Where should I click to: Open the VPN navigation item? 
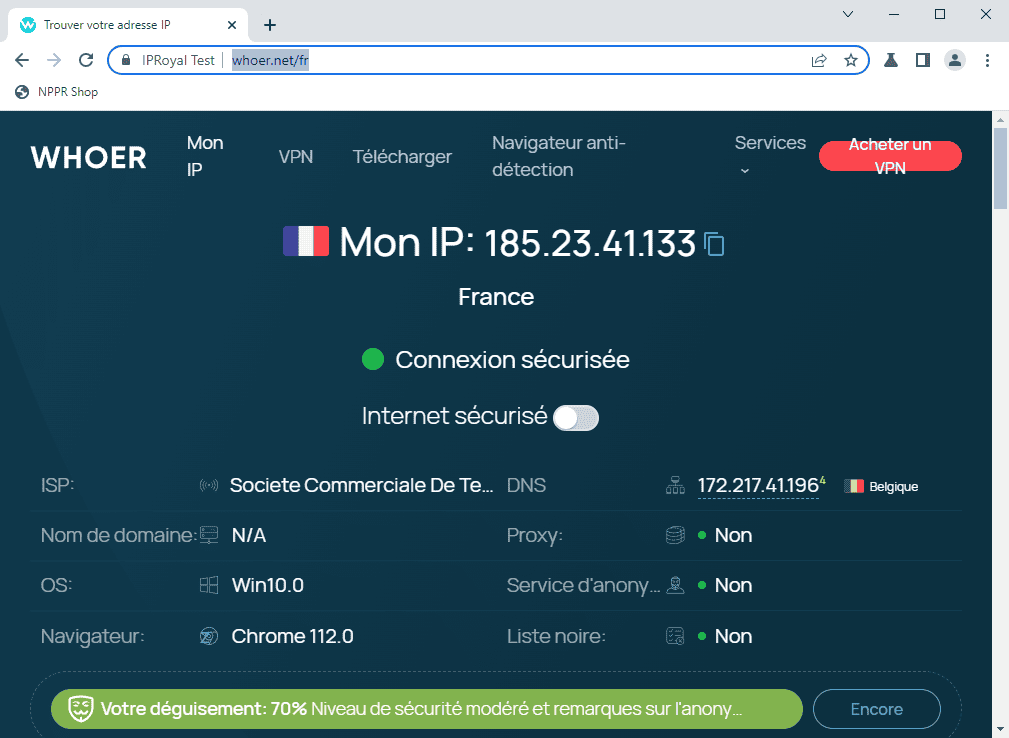pyautogui.click(x=296, y=156)
